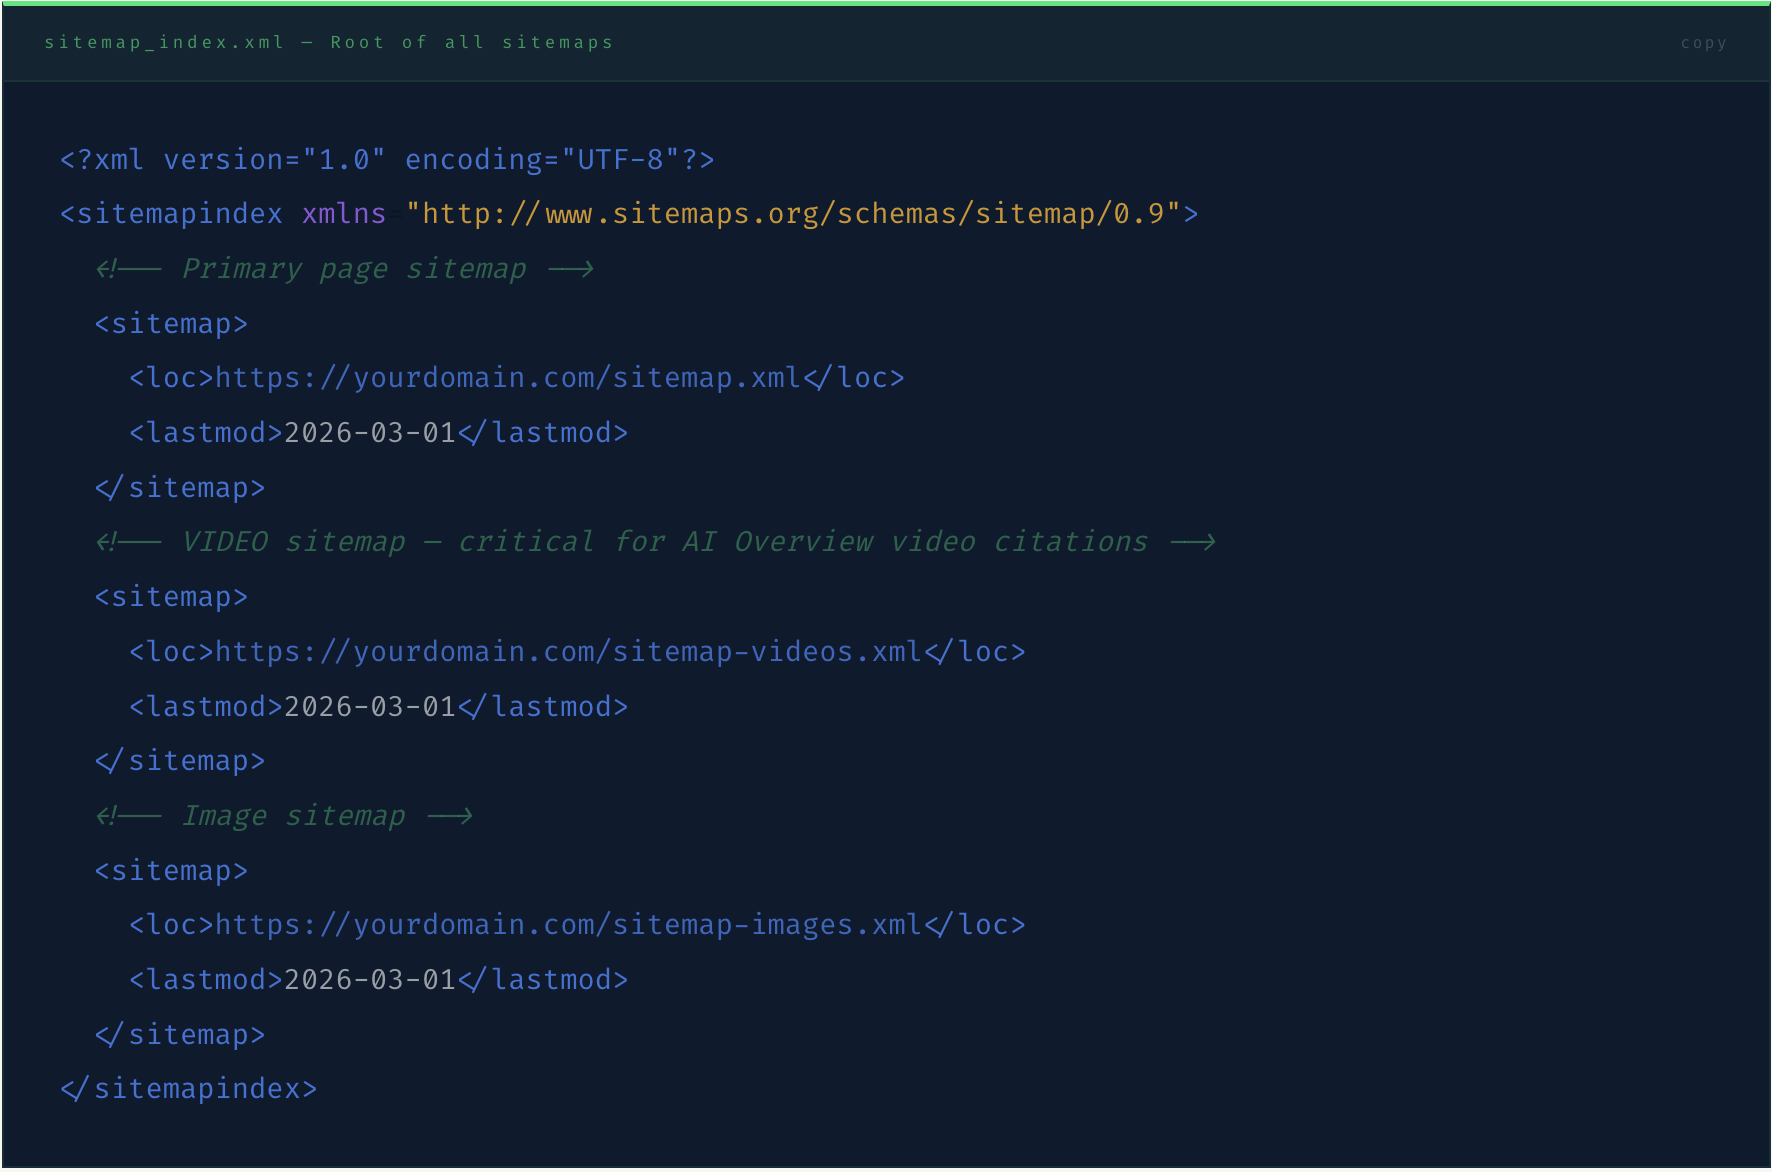Select the XML declaration line
The image size is (1772, 1172).
(387, 158)
